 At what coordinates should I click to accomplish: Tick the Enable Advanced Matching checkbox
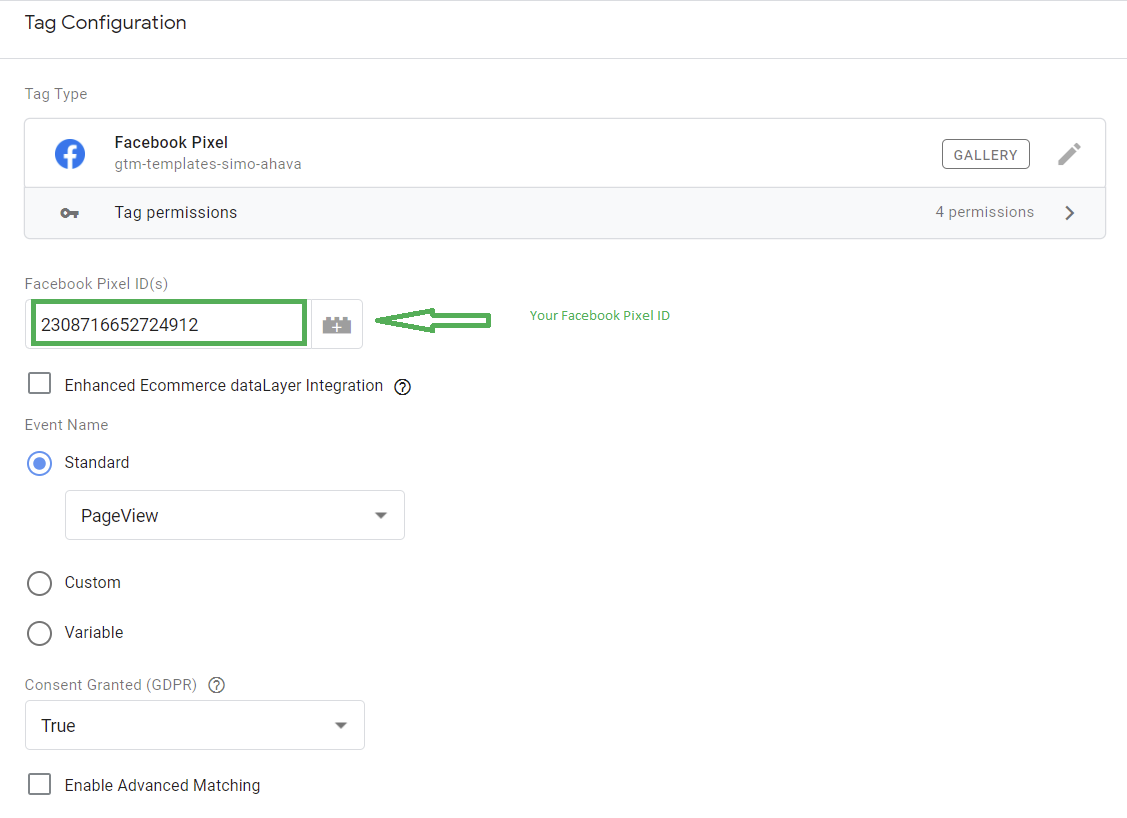40,784
